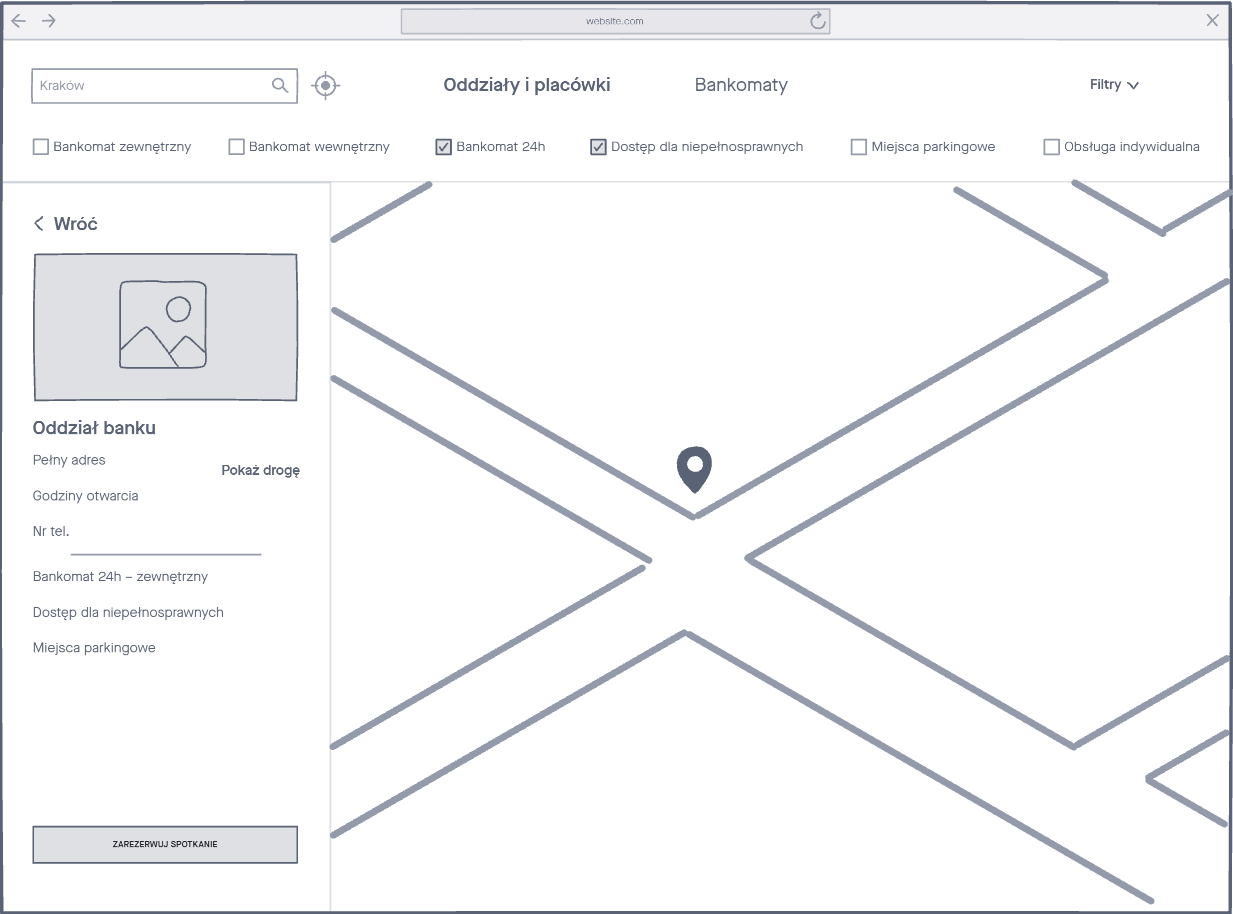
Task: Click the crosshair locate-me icon
Action: pyautogui.click(x=325, y=86)
